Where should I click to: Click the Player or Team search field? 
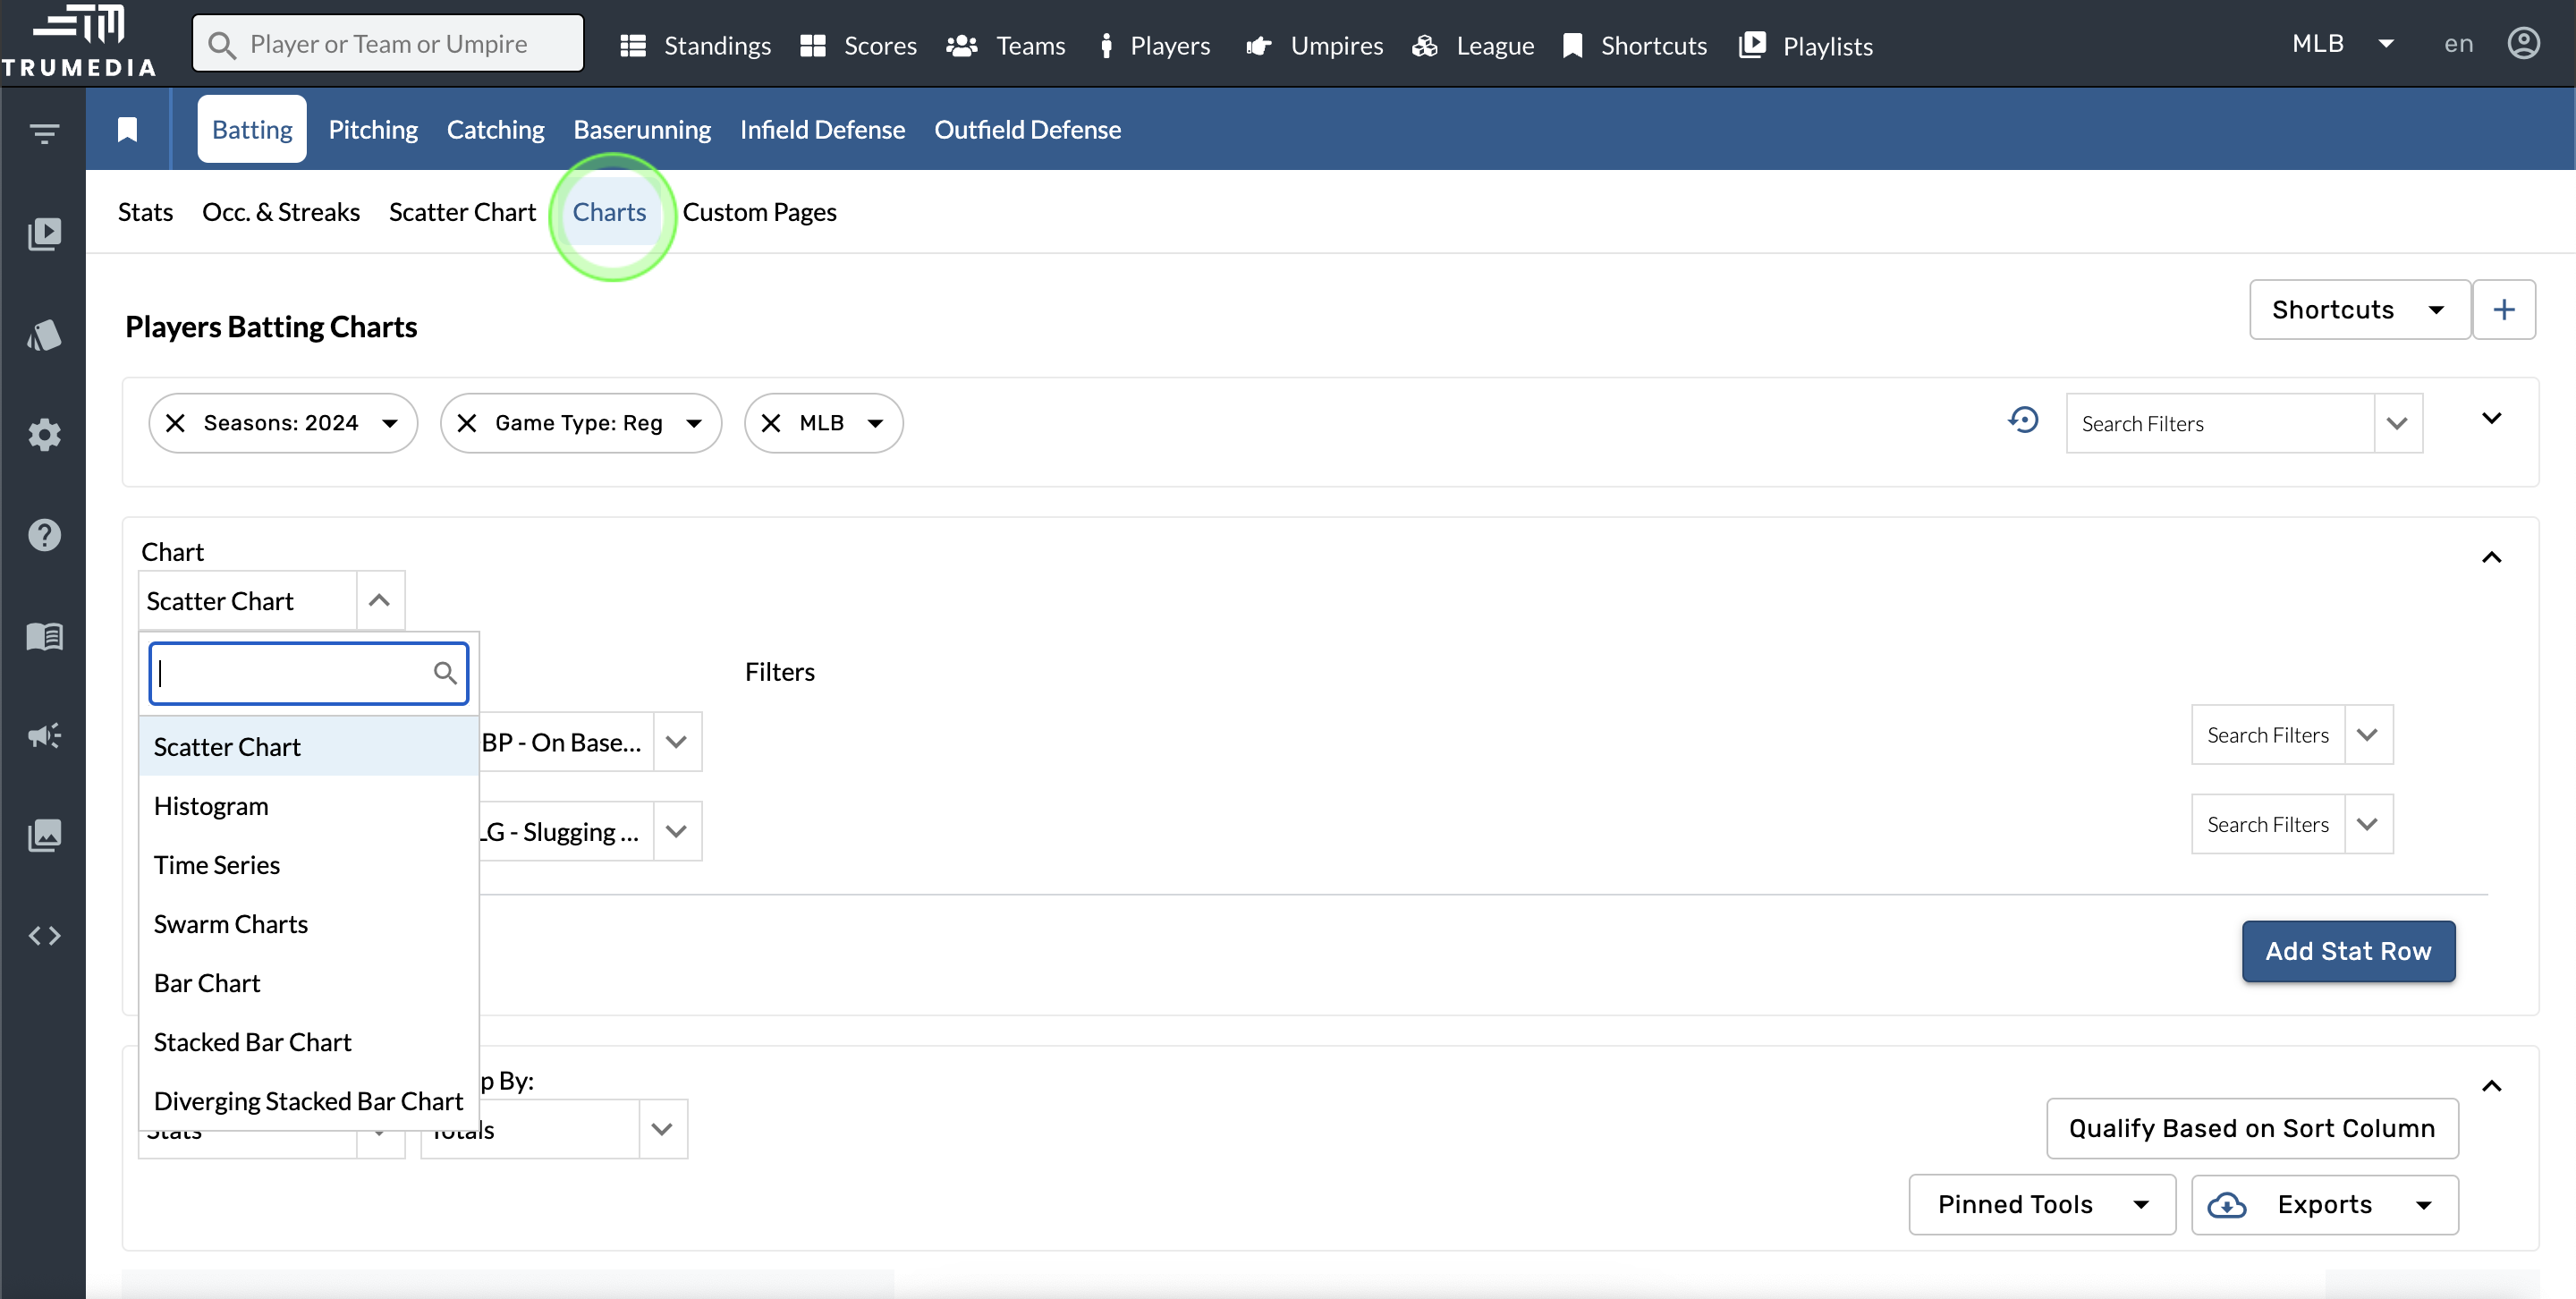click(x=388, y=44)
